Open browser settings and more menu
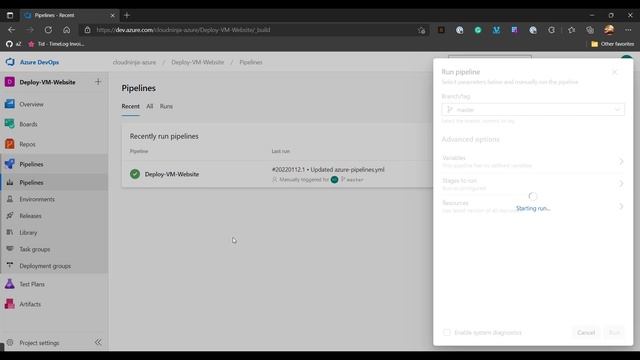 [628, 30]
